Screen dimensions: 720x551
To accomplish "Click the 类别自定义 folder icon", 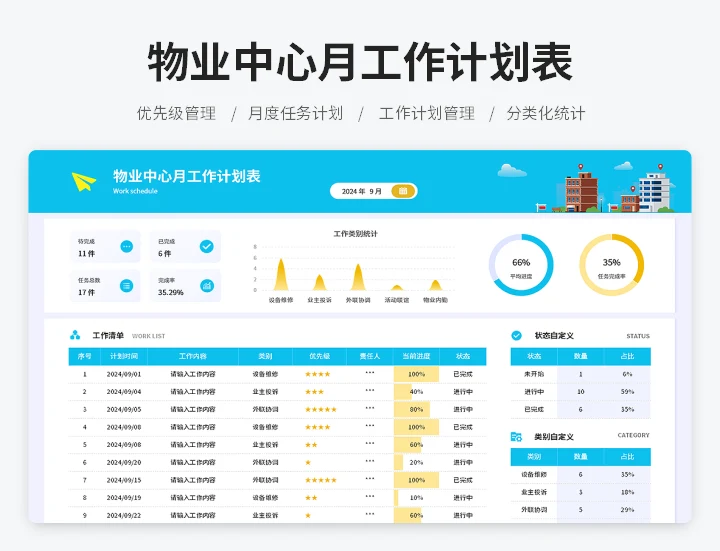I will tap(517, 437).
